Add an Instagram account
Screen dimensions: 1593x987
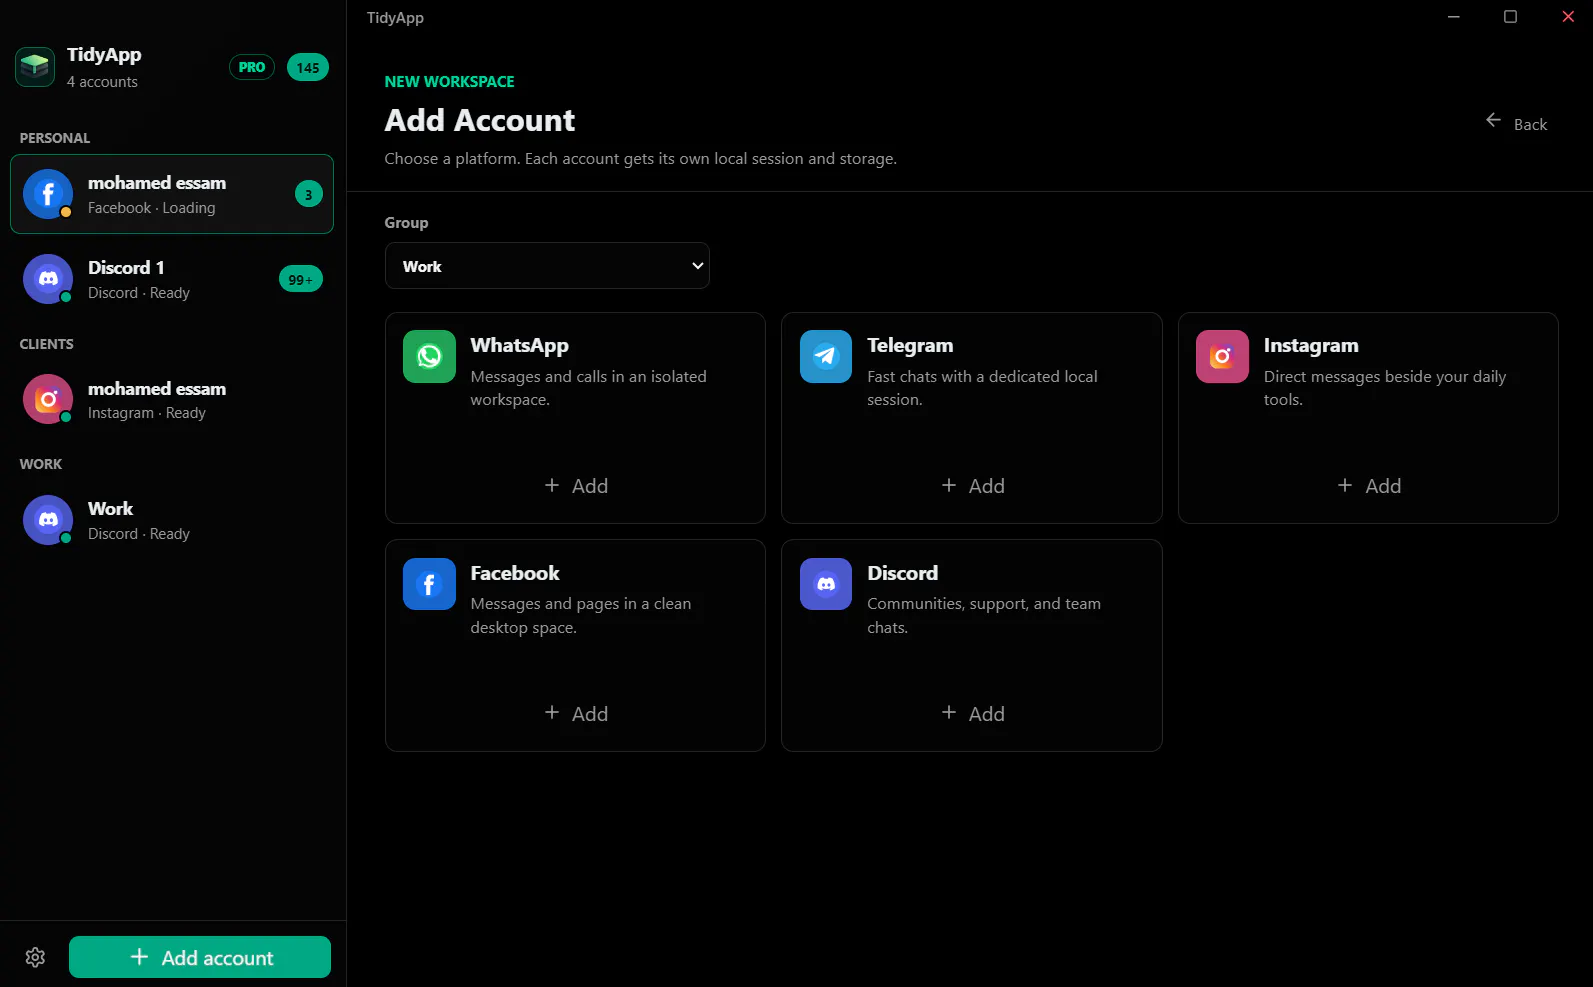tap(1369, 486)
